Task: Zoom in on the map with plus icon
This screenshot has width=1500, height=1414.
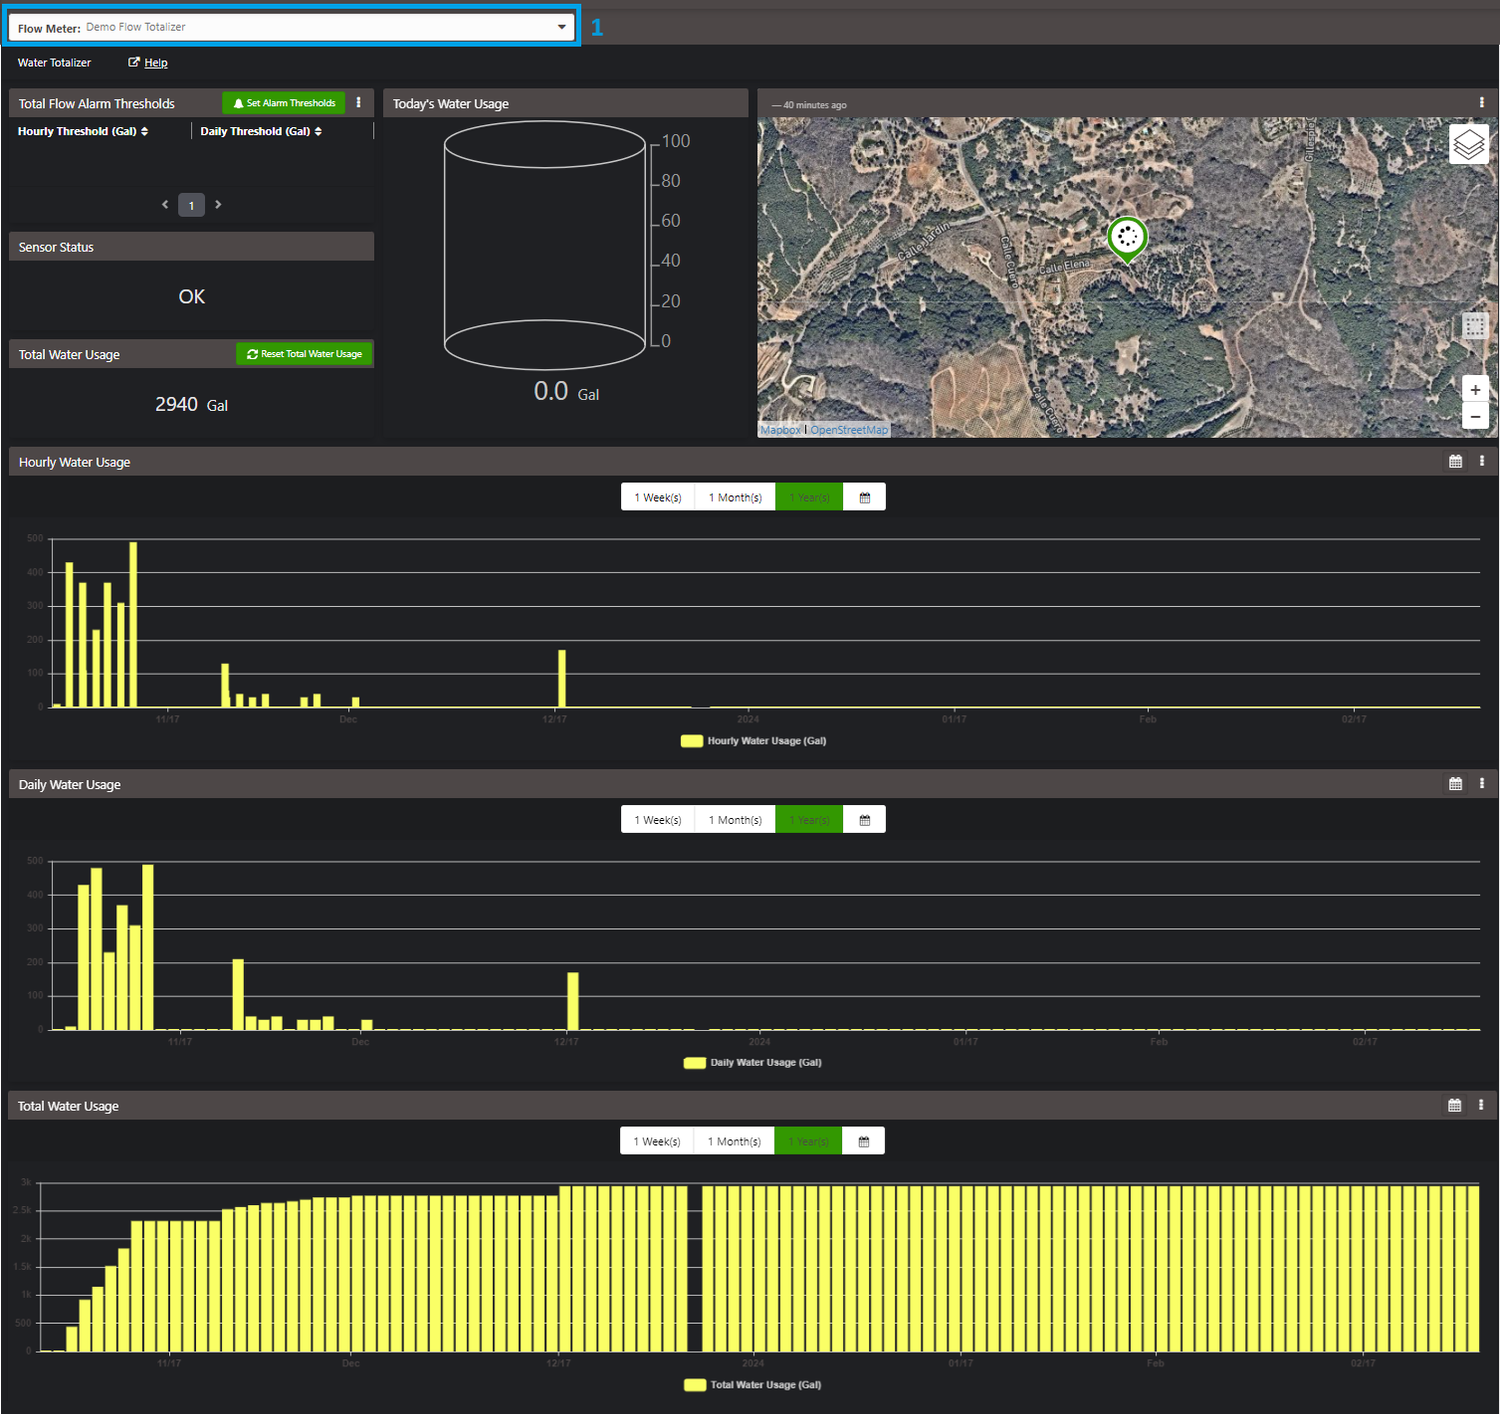Action: (x=1475, y=389)
